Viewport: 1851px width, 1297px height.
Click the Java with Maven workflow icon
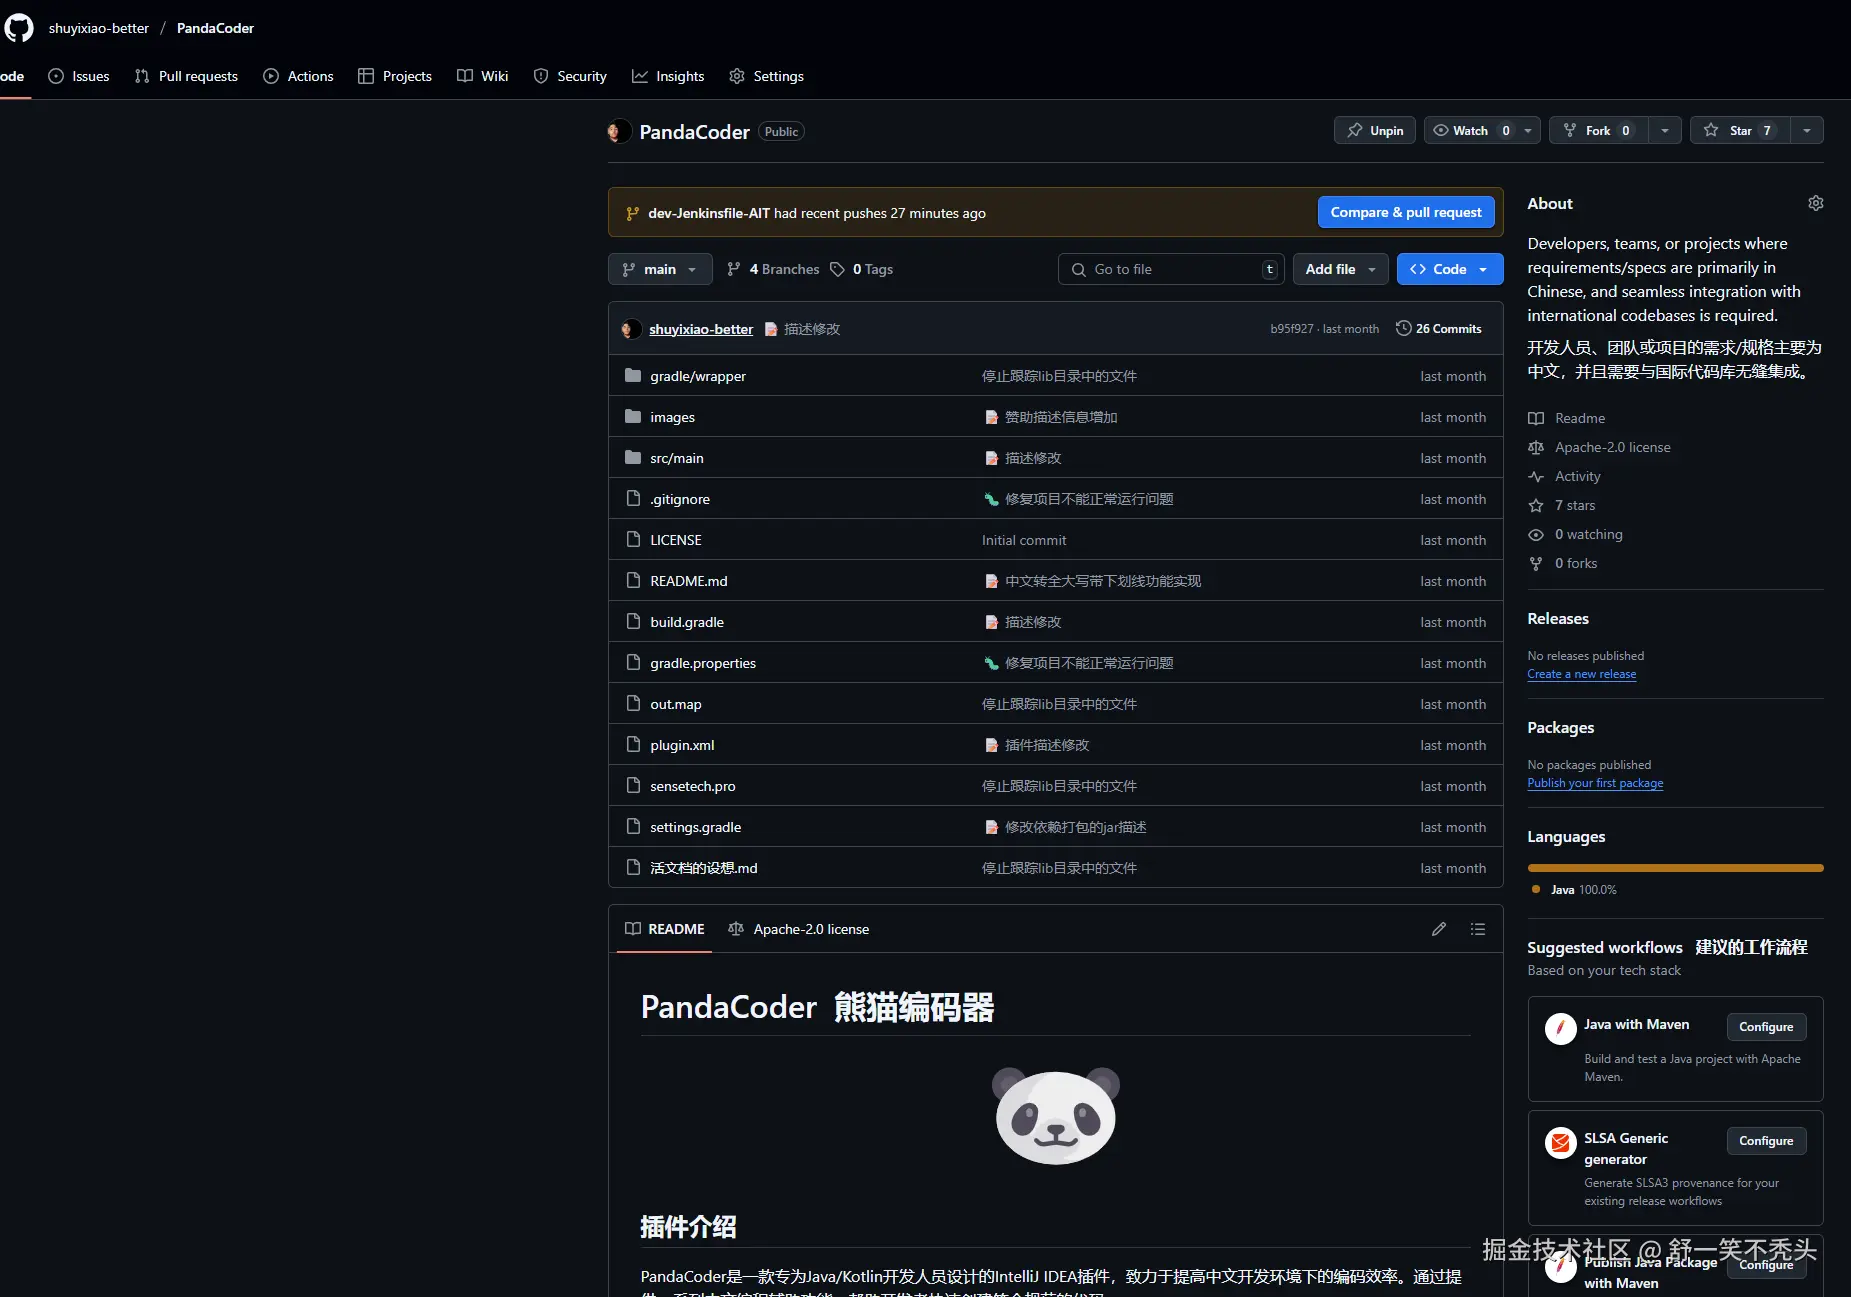click(1560, 1028)
